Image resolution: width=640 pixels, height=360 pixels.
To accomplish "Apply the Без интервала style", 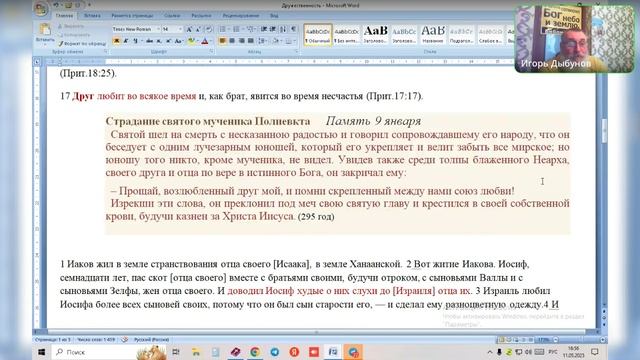I will [x=347, y=35].
